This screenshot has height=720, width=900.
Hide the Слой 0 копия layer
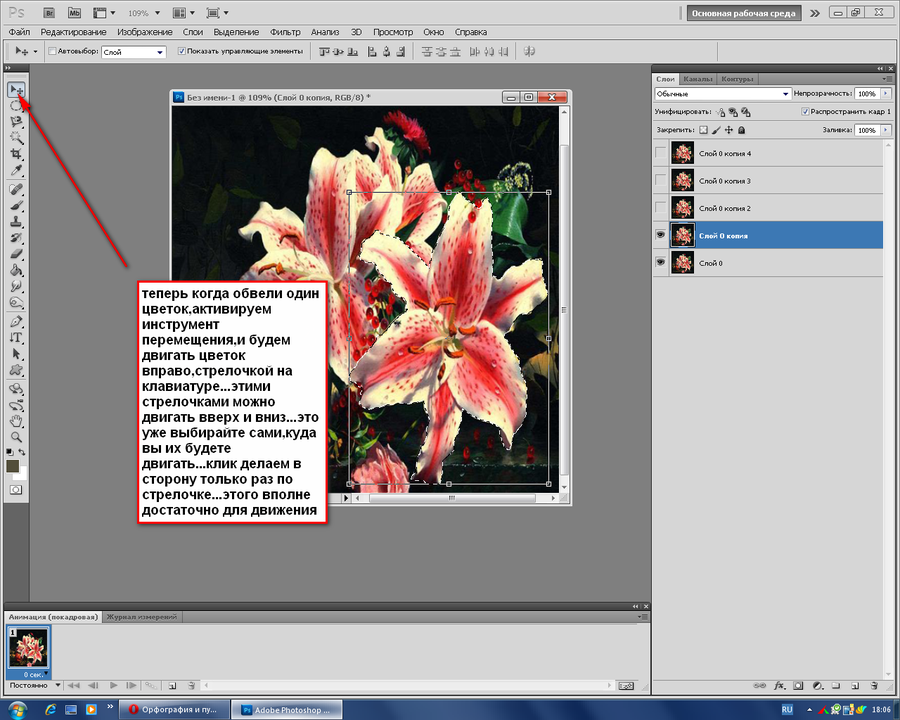pos(661,235)
